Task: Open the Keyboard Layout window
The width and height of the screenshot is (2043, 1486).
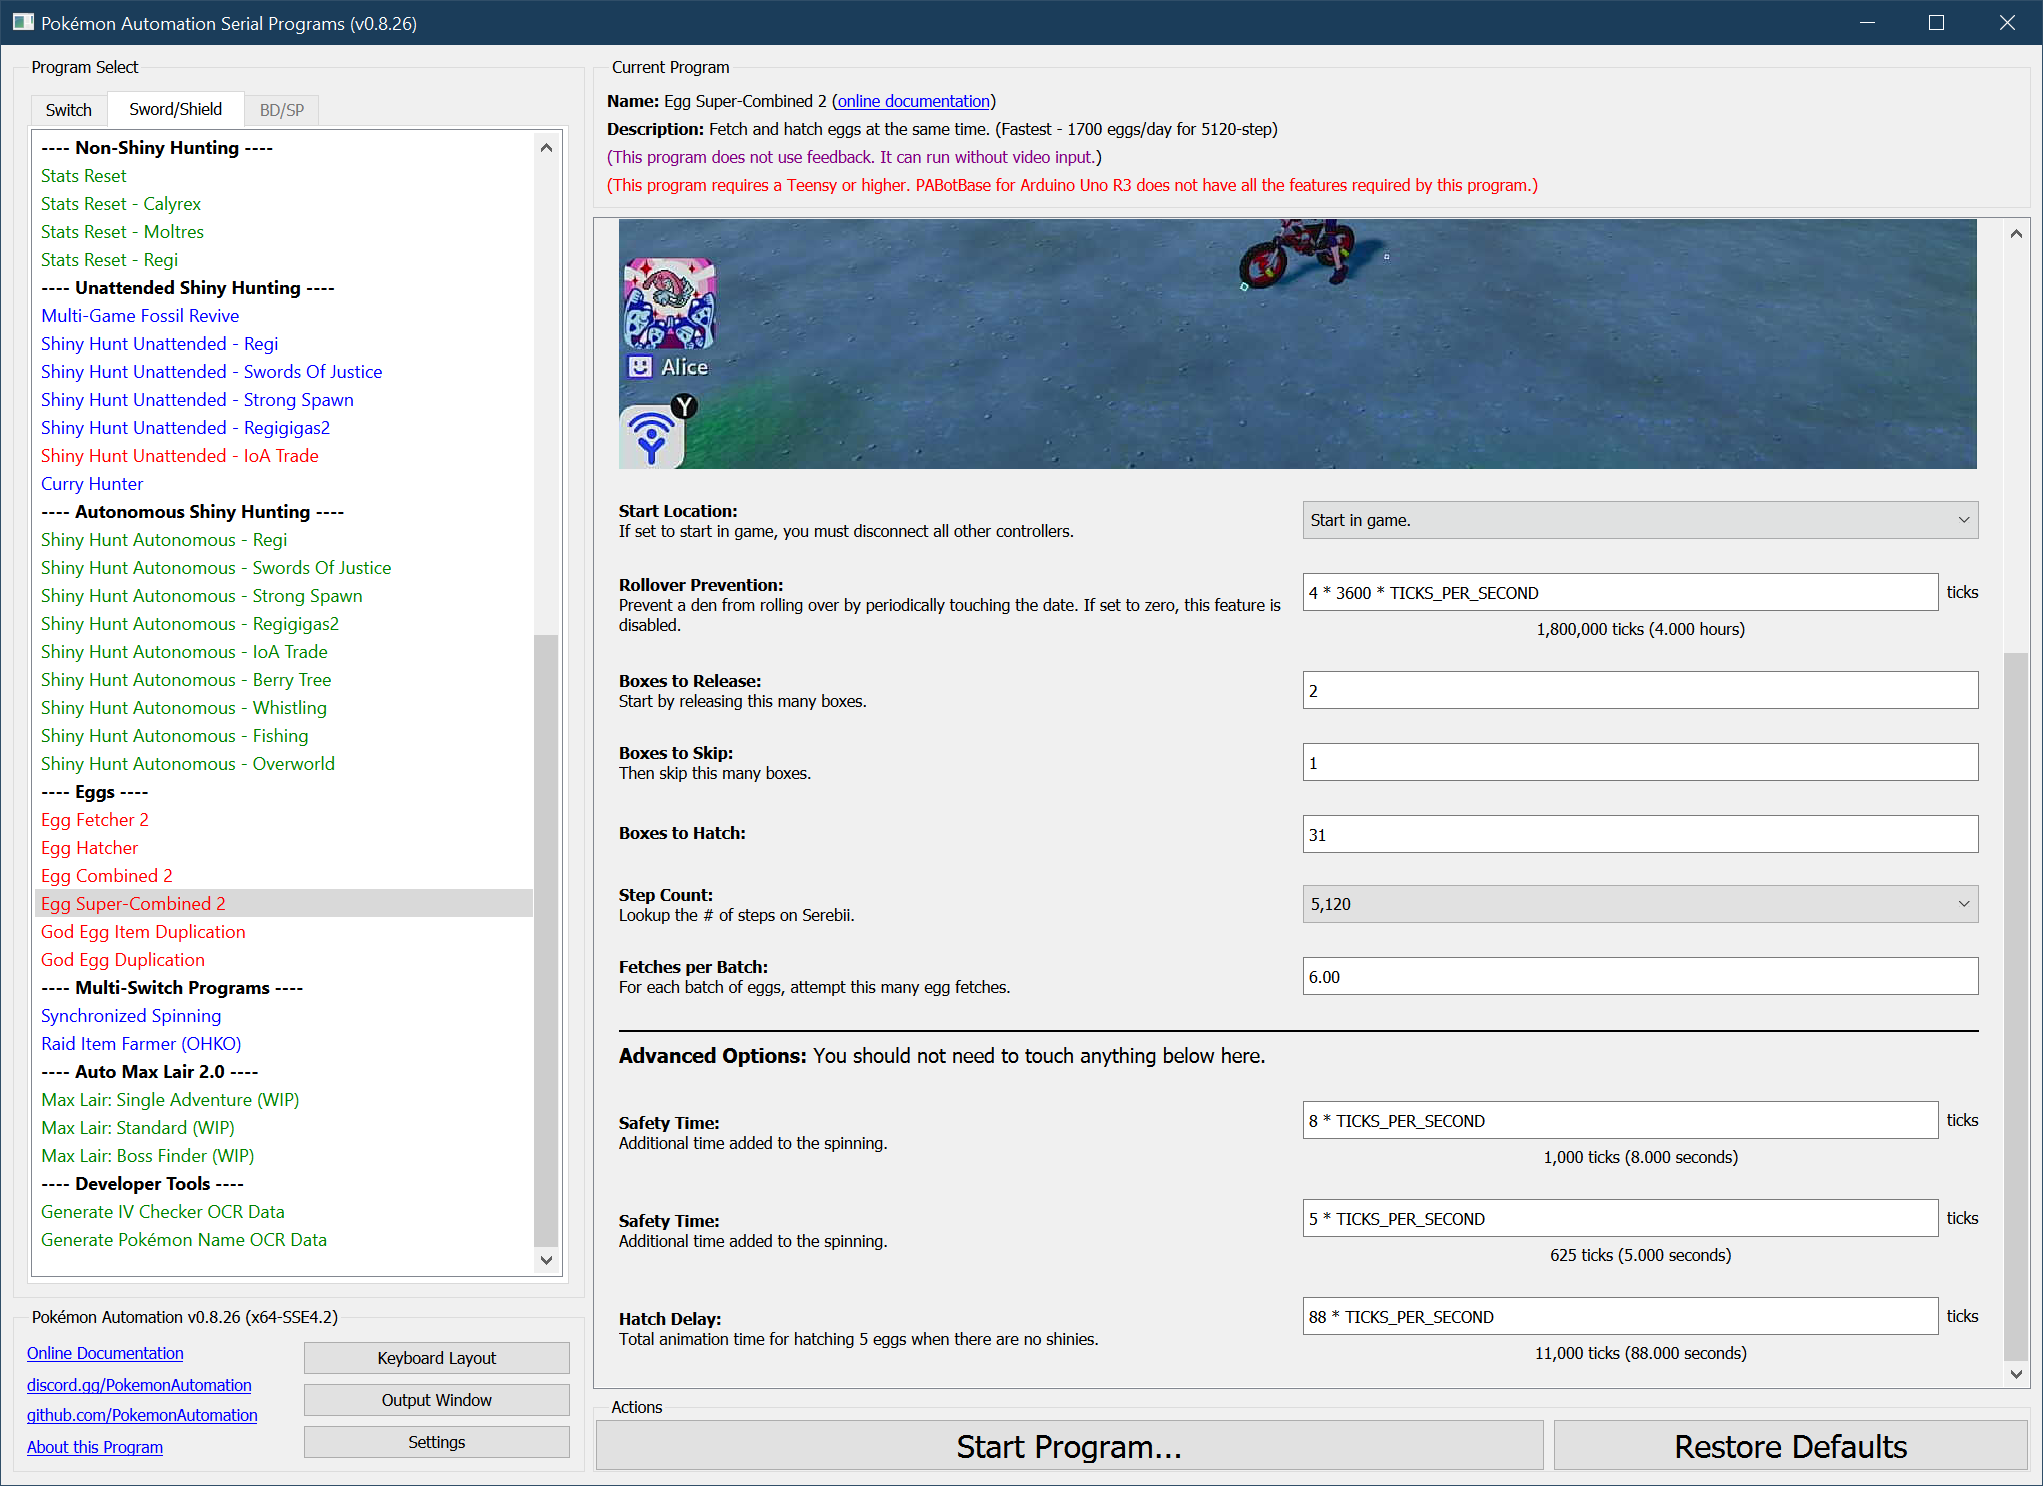Action: click(436, 1358)
